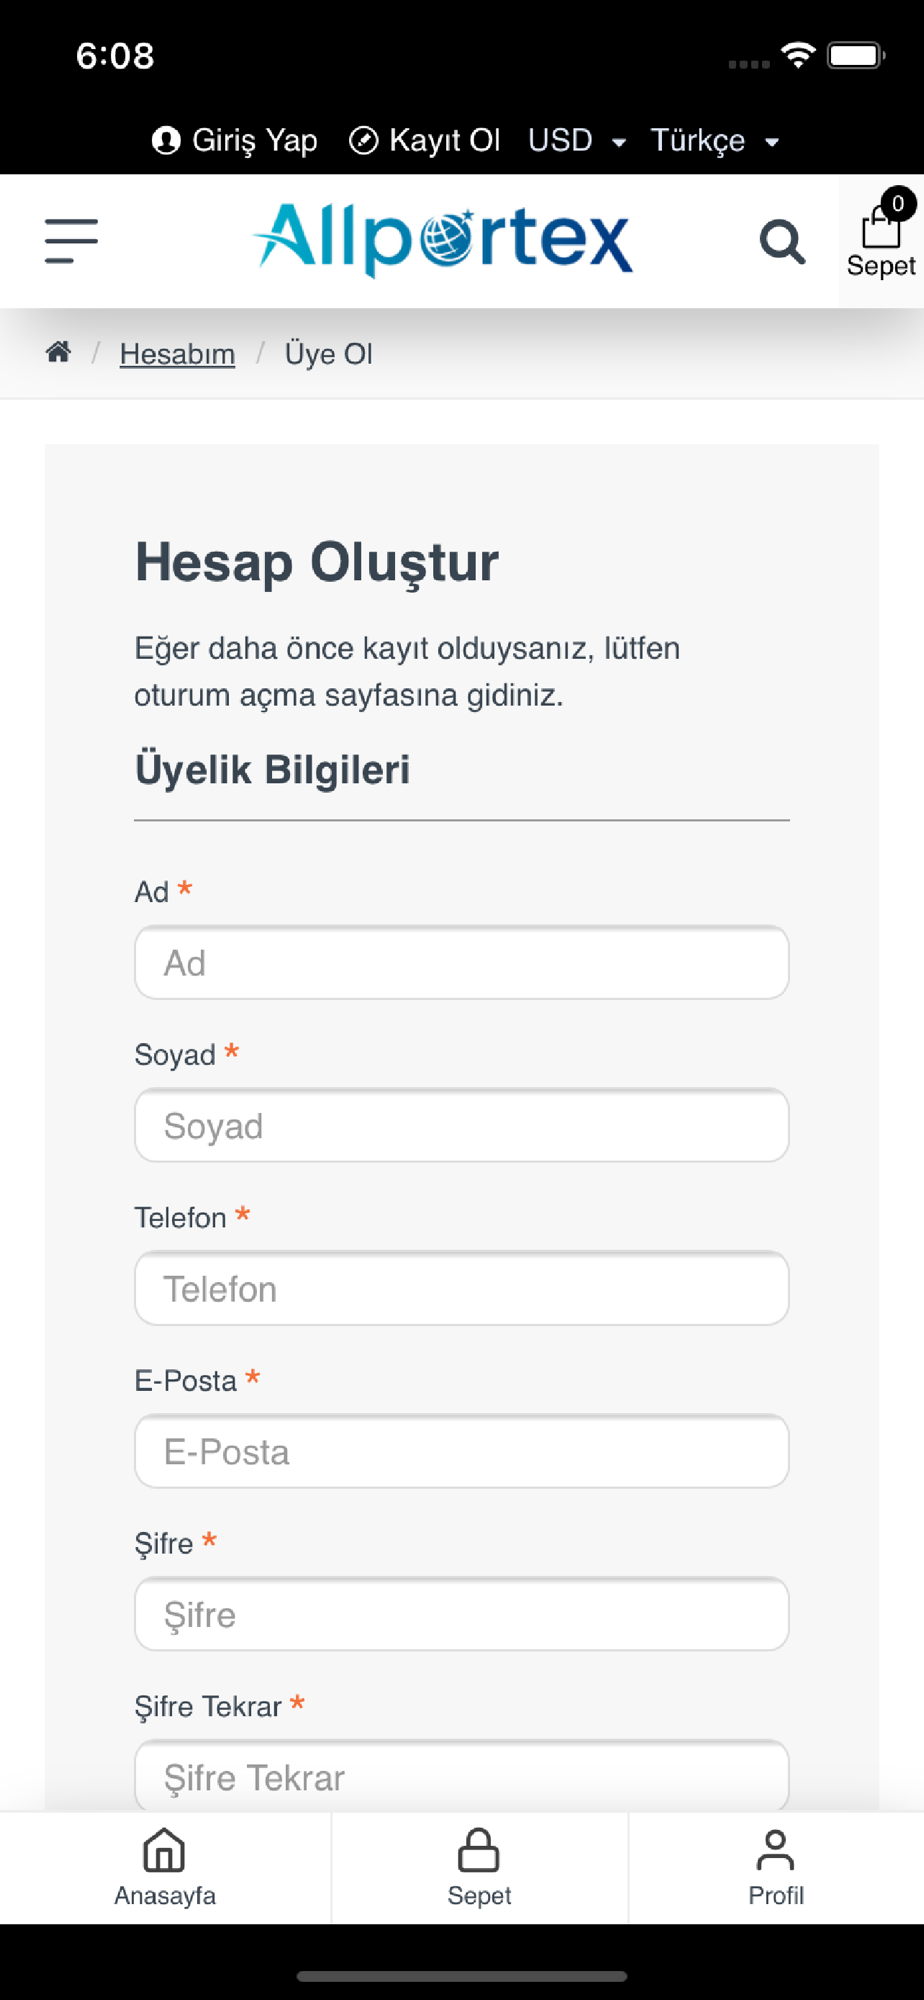Expand the USD currency dropdown

(577, 140)
